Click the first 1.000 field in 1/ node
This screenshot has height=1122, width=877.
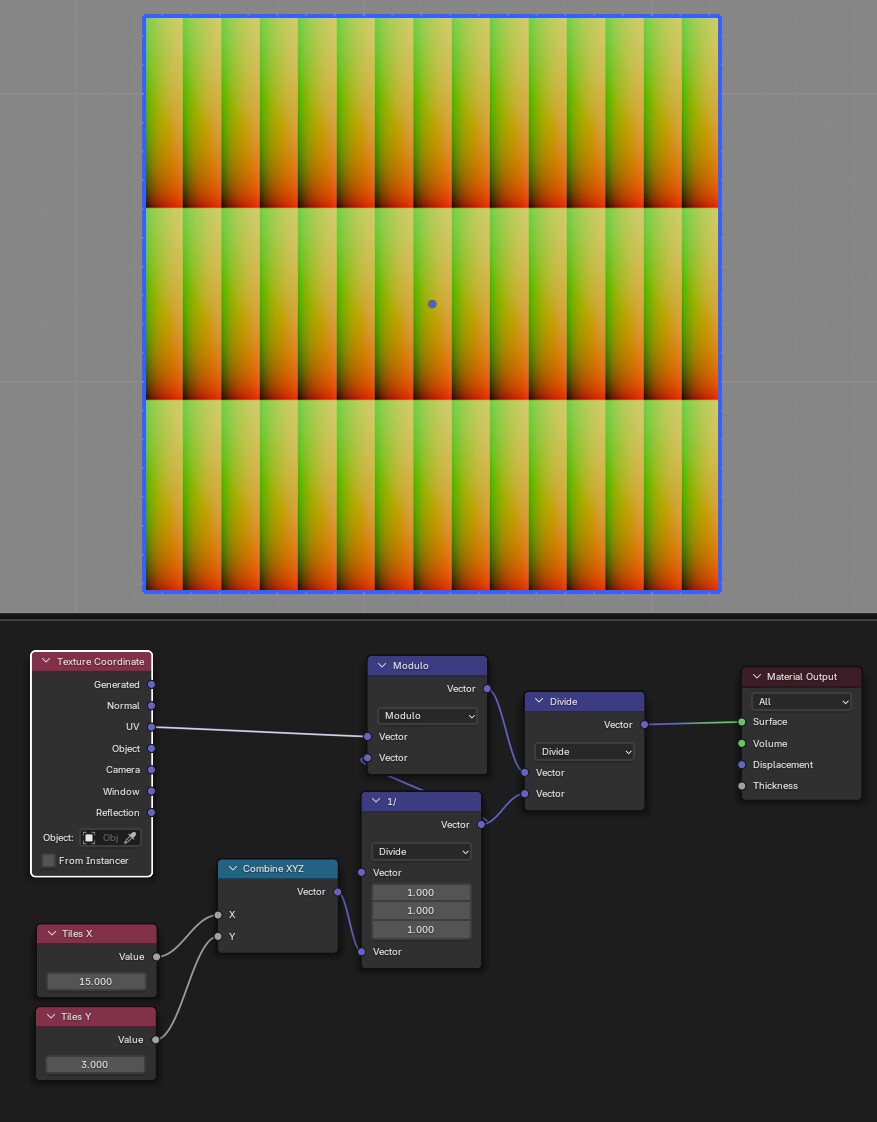point(421,892)
